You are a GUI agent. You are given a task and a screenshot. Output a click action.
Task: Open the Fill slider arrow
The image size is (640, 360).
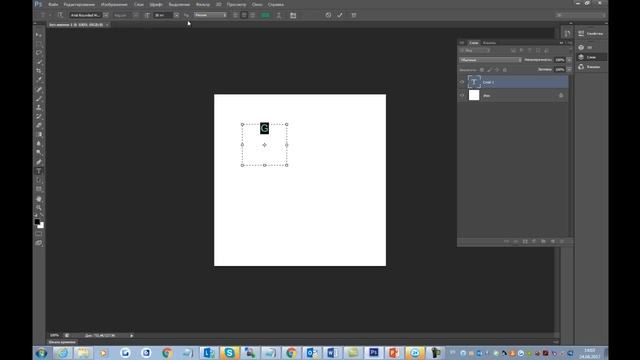[569, 69]
